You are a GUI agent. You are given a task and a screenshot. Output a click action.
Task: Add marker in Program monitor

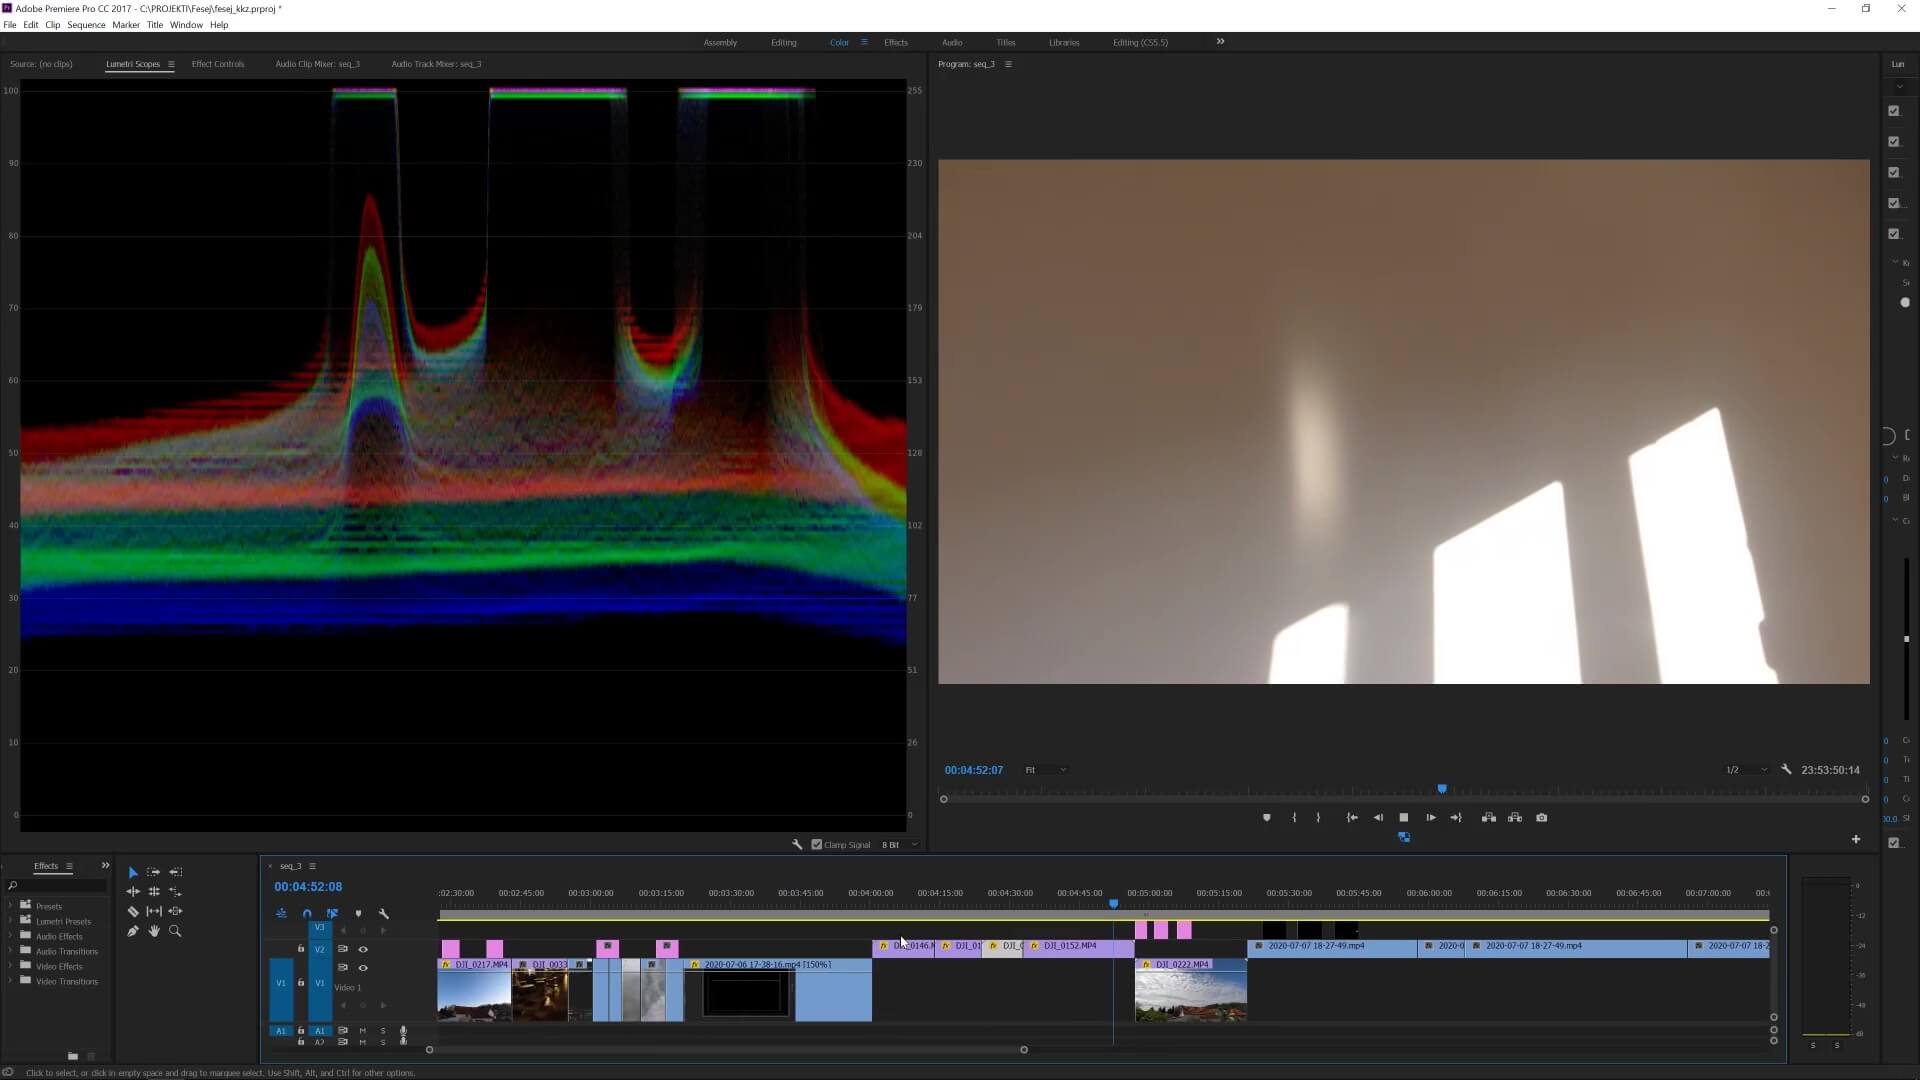click(1266, 817)
